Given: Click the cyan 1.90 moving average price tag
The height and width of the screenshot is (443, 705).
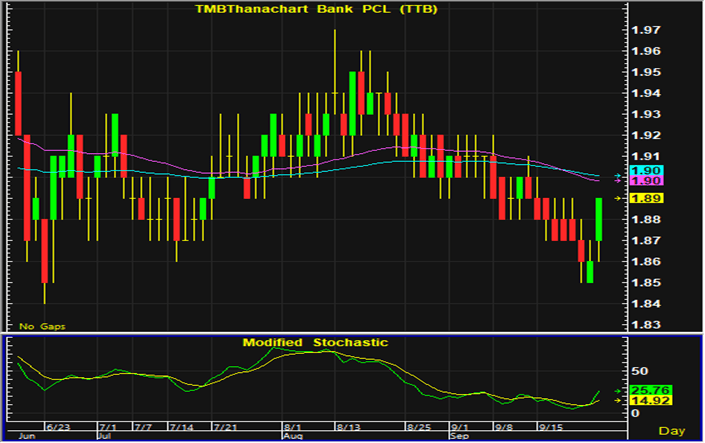Looking at the screenshot, I should pyautogui.click(x=641, y=171).
